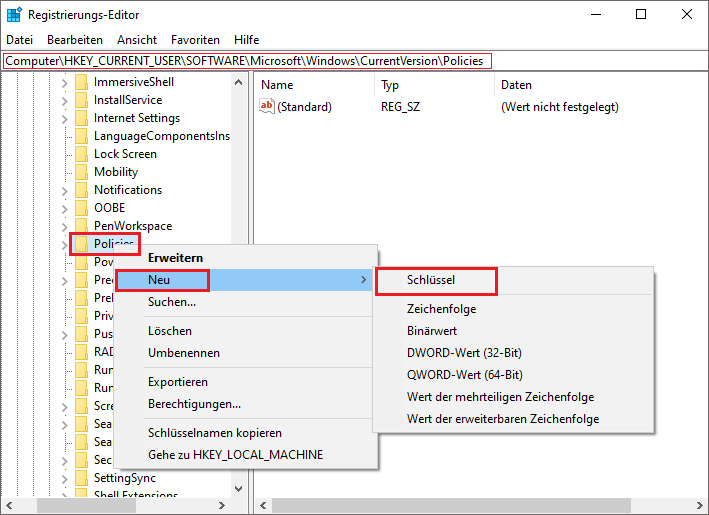Select the Mobility tree label
The height and width of the screenshot is (515, 709).
(116, 172)
